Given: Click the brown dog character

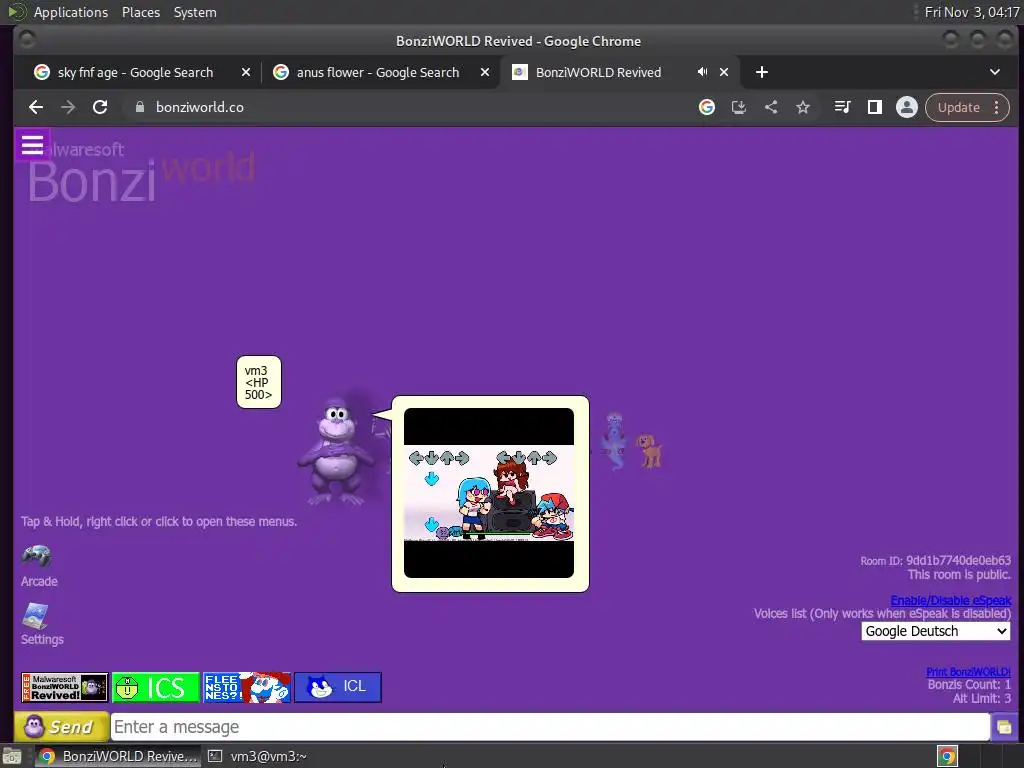Looking at the screenshot, I should [650, 451].
